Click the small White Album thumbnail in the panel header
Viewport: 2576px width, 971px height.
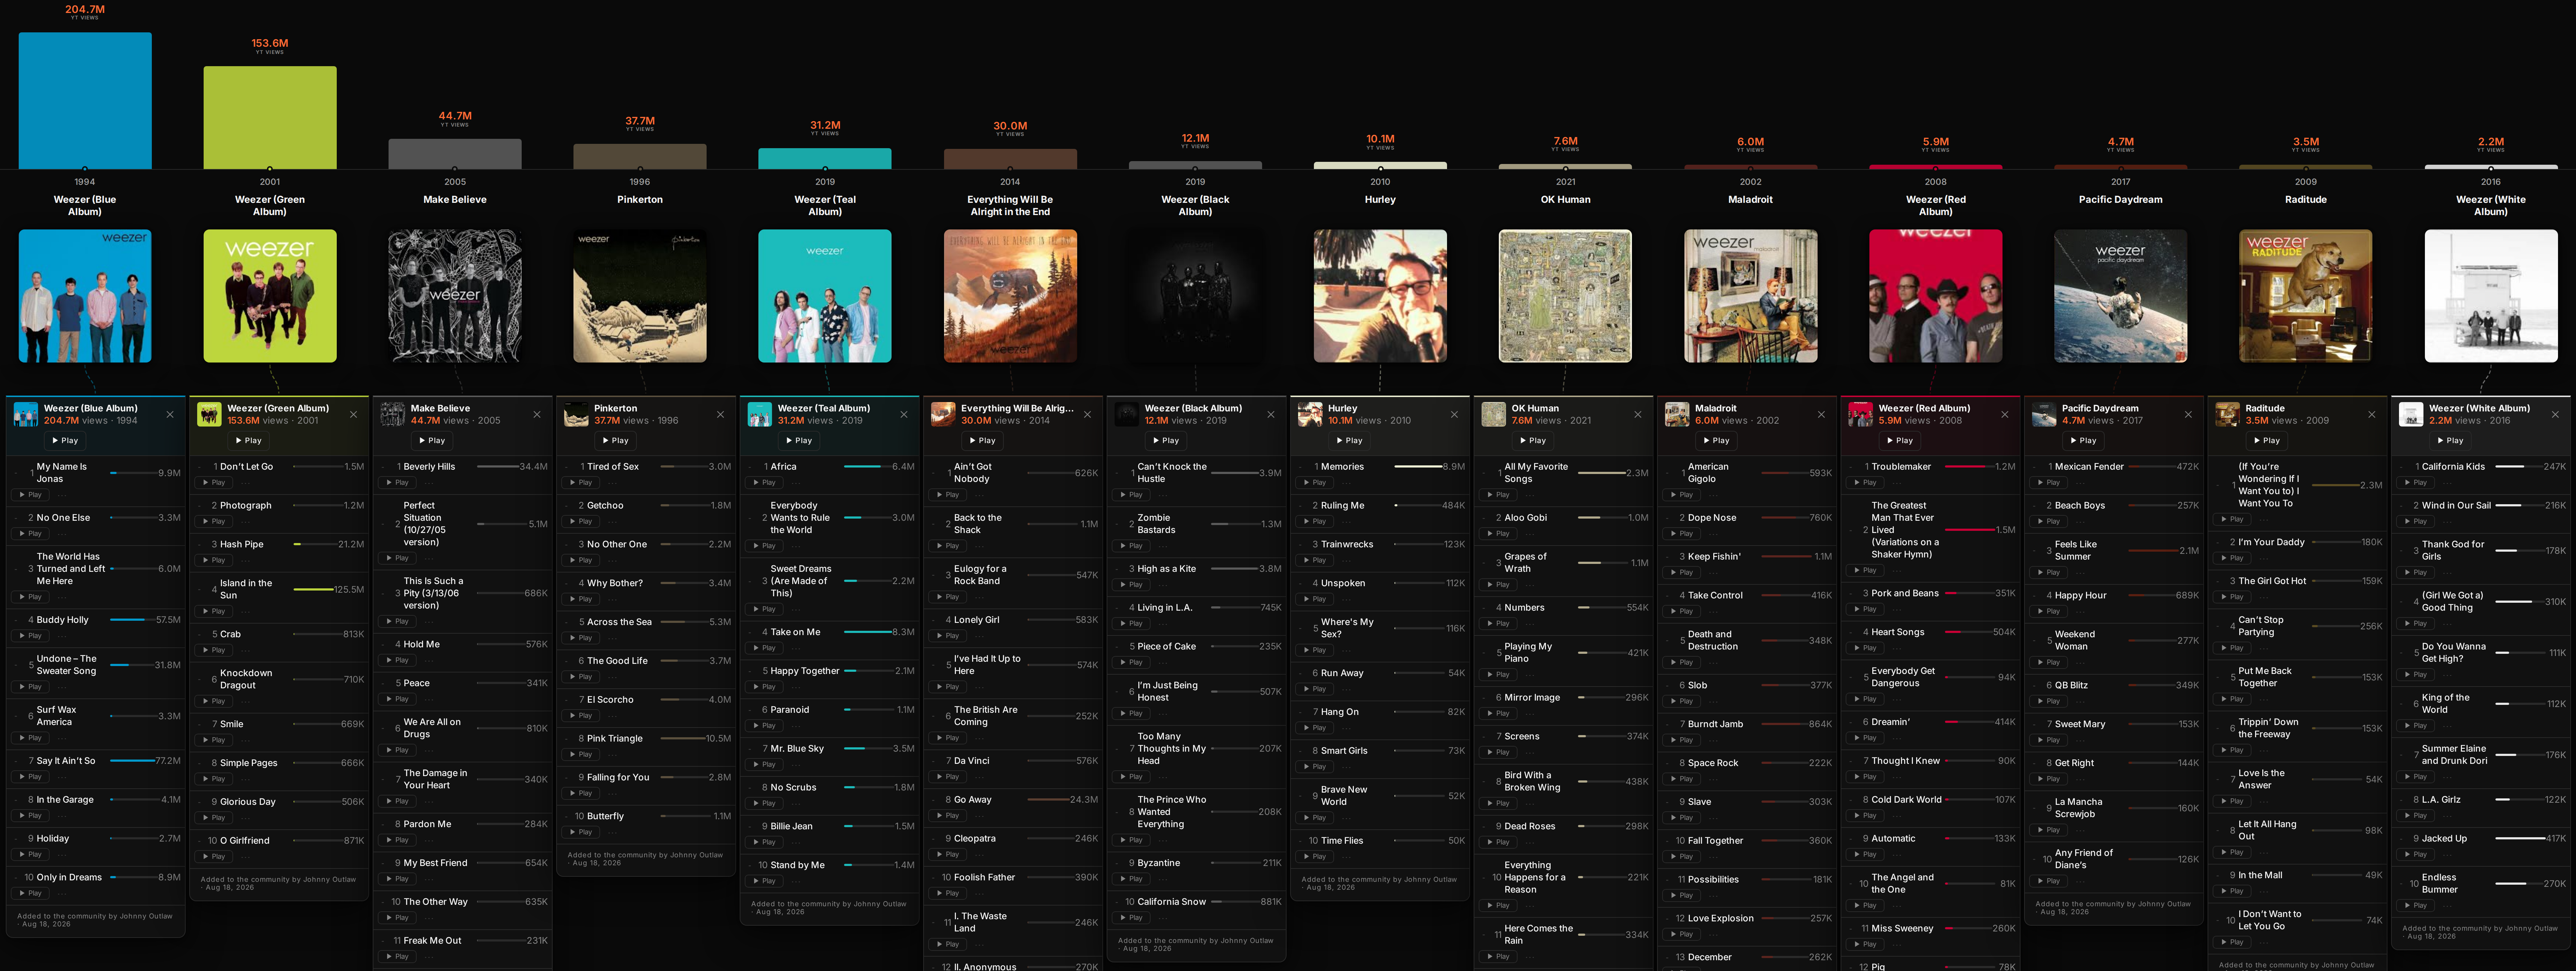pyautogui.click(x=2410, y=414)
